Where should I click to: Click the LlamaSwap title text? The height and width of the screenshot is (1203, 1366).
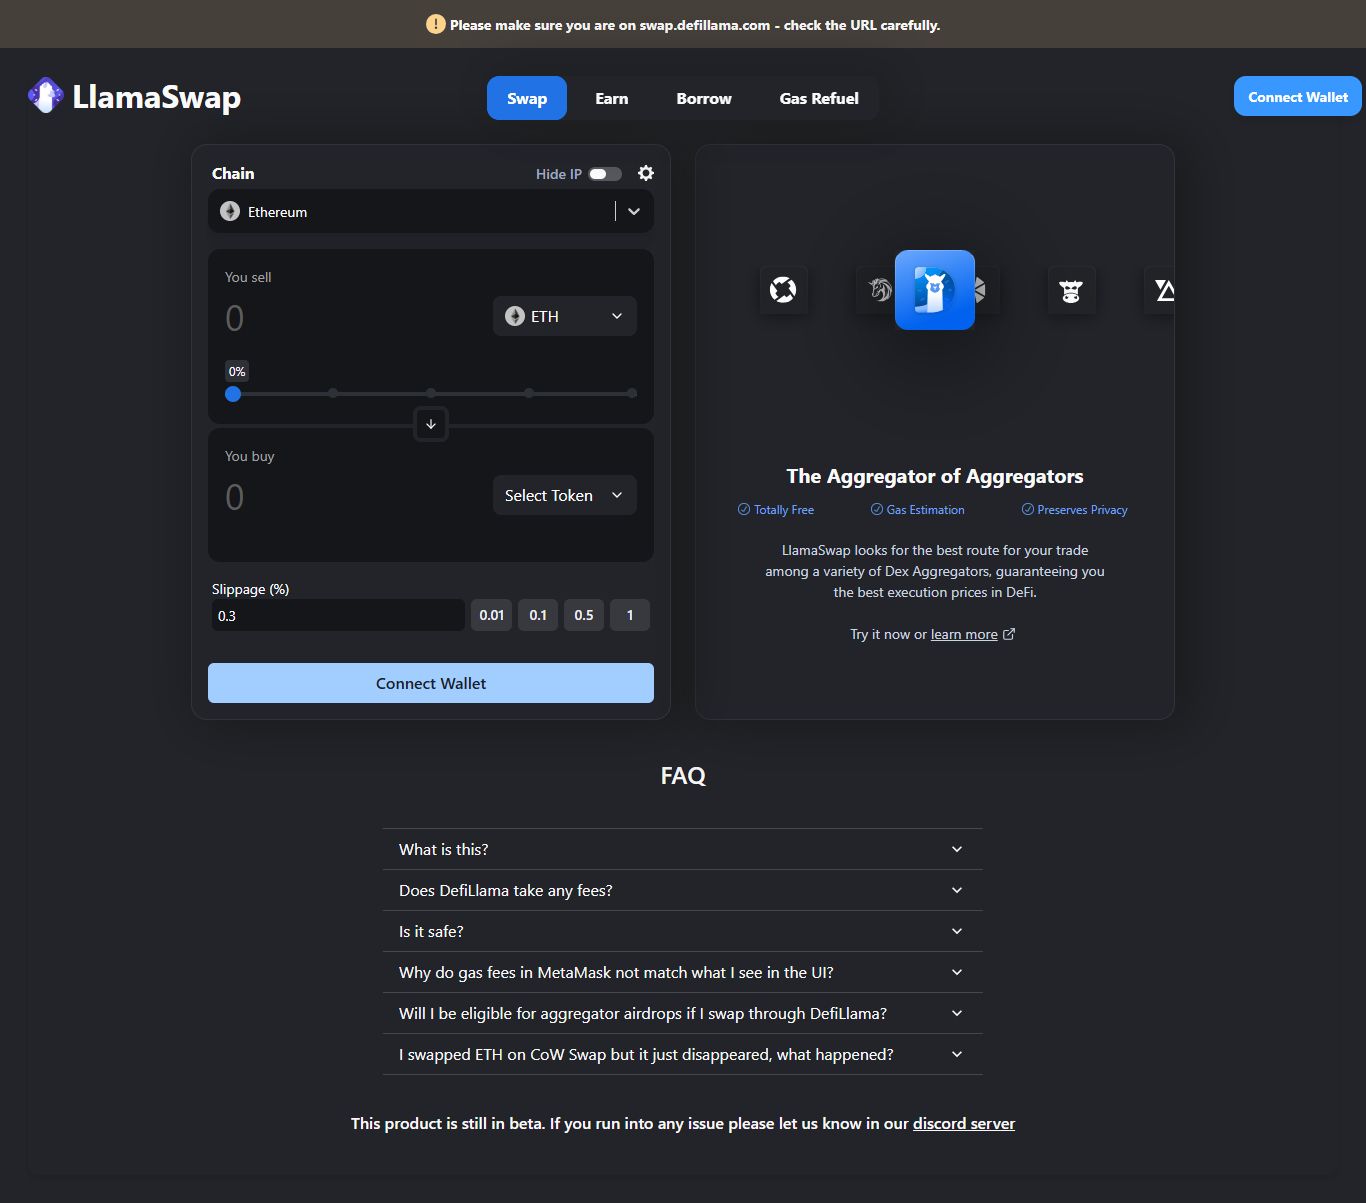(157, 97)
